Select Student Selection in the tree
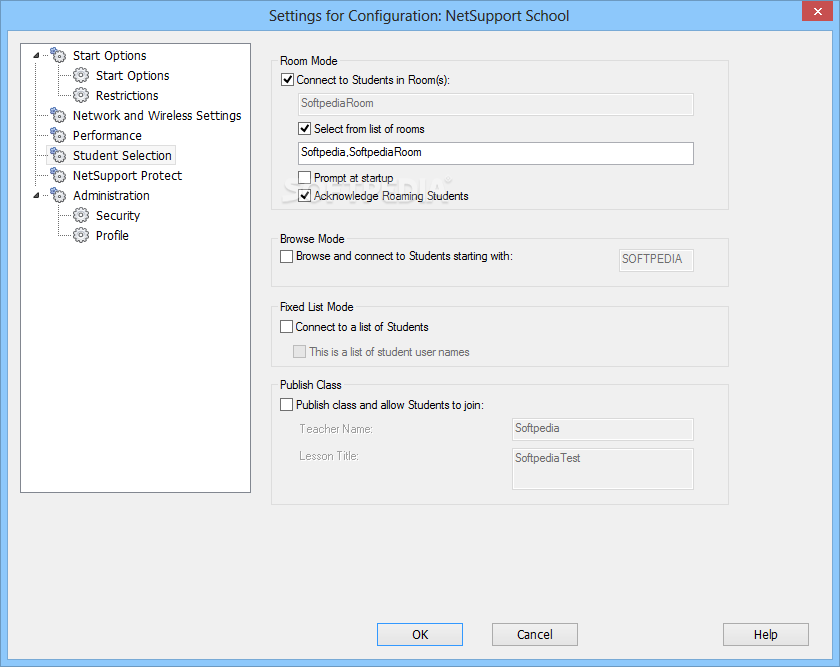Image resolution: width=840 pixels, height=667 pixels. (122, 155)
